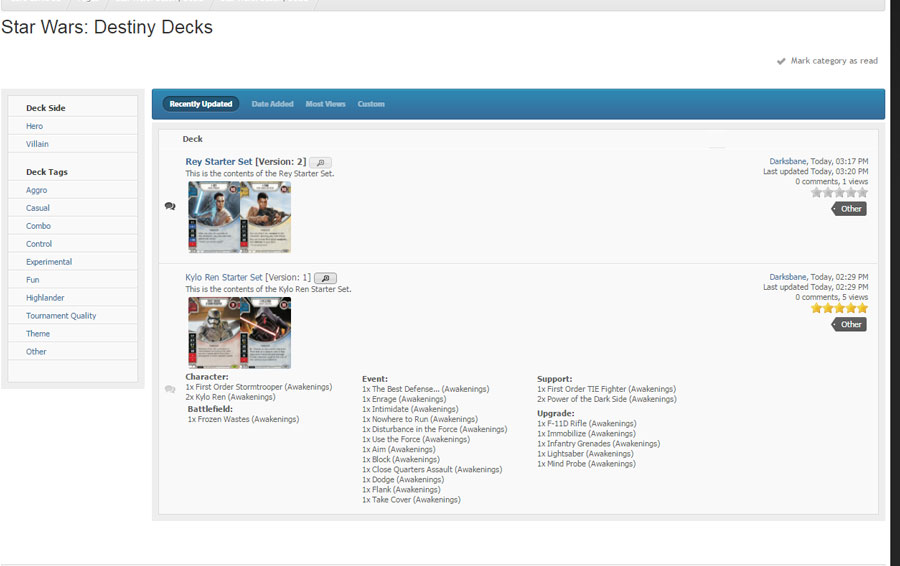
Task: Open the First Order Stormtrooper card thumbnail
Action: click(x=214, y=333)
